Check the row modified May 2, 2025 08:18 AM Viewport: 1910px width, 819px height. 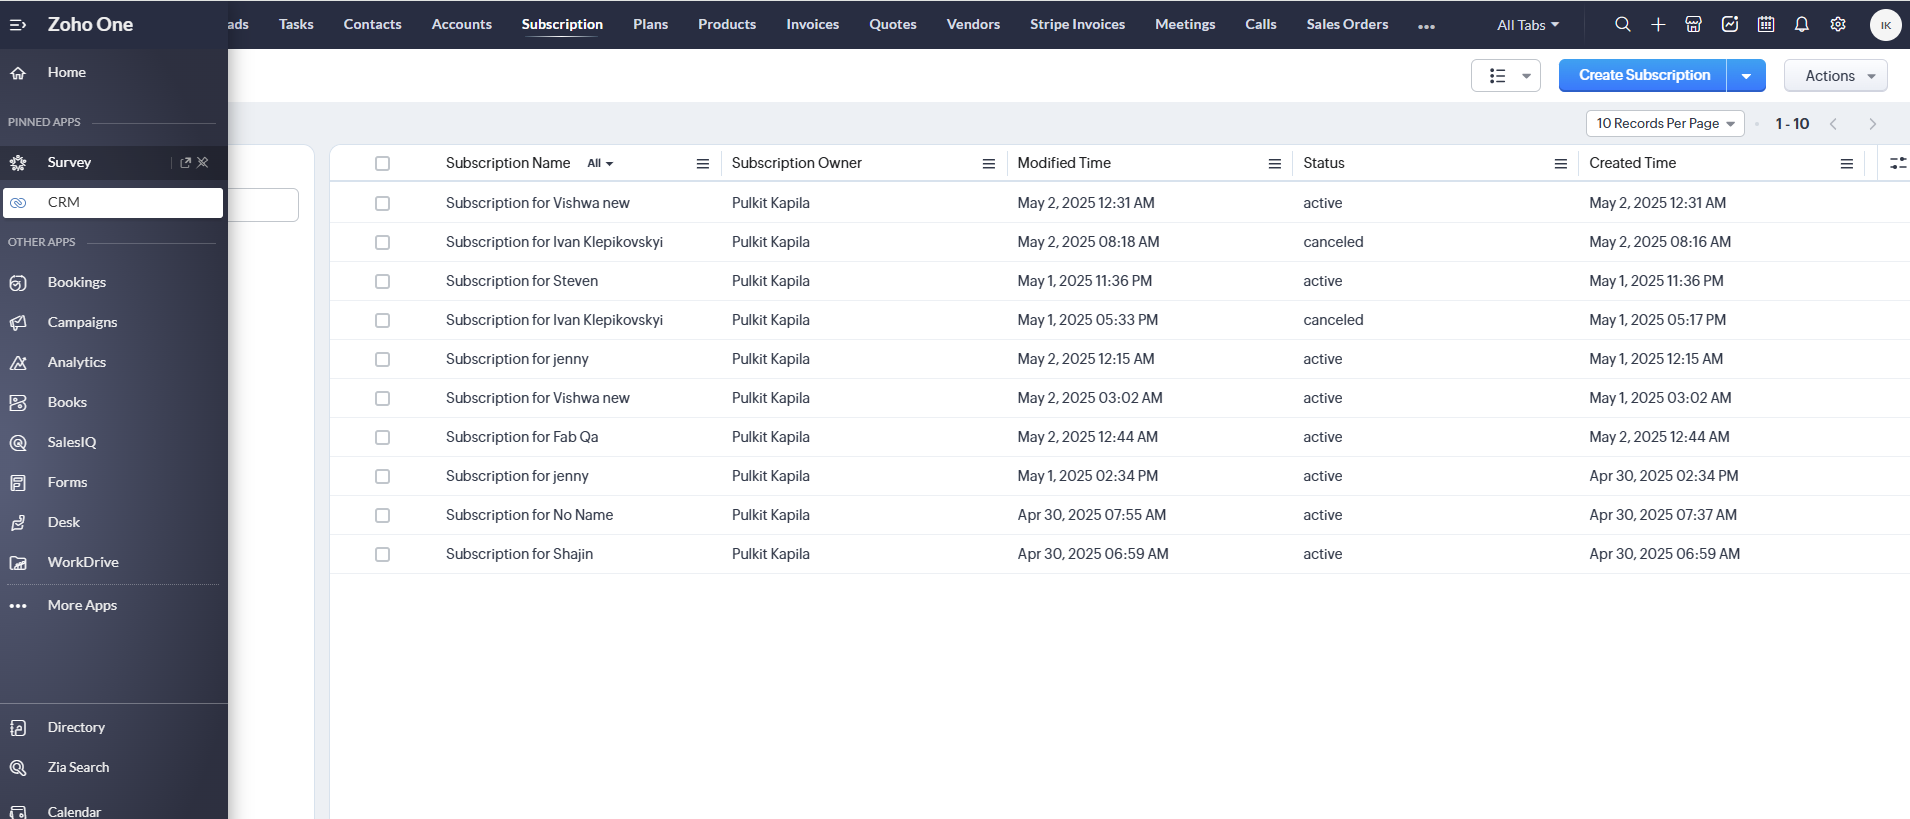pos(382,242)
